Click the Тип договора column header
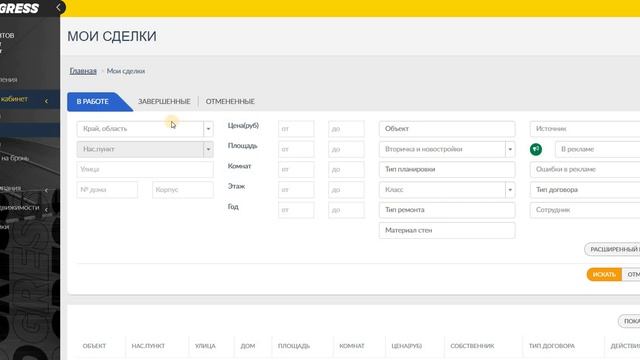This screenshot has height=360, width=640. [552, 346]
